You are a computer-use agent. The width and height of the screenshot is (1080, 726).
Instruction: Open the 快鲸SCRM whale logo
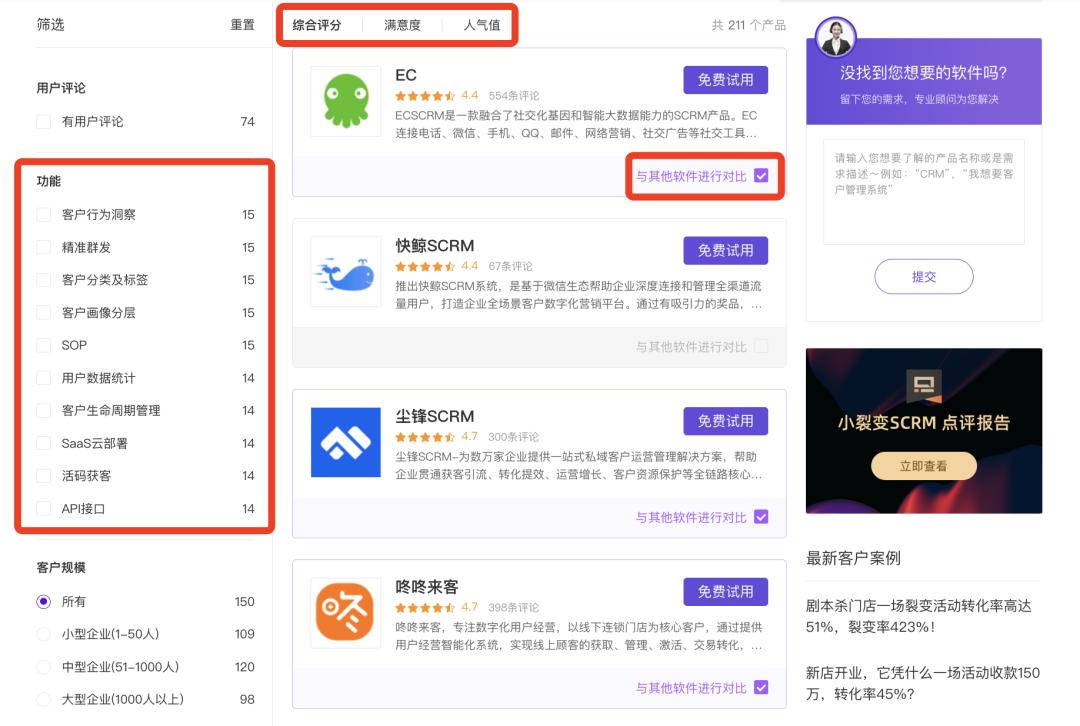(x=346, y=272)
